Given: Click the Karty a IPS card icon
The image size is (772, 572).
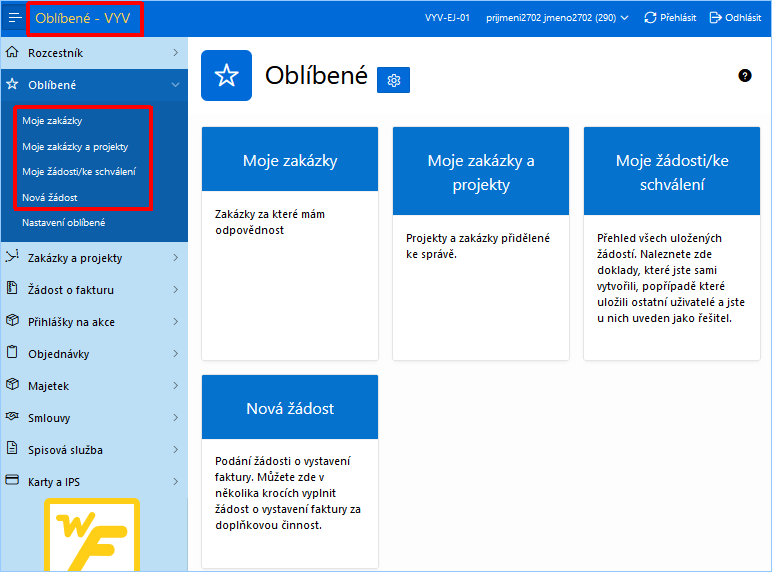Looking at the screenshot, I should [12, 480].
